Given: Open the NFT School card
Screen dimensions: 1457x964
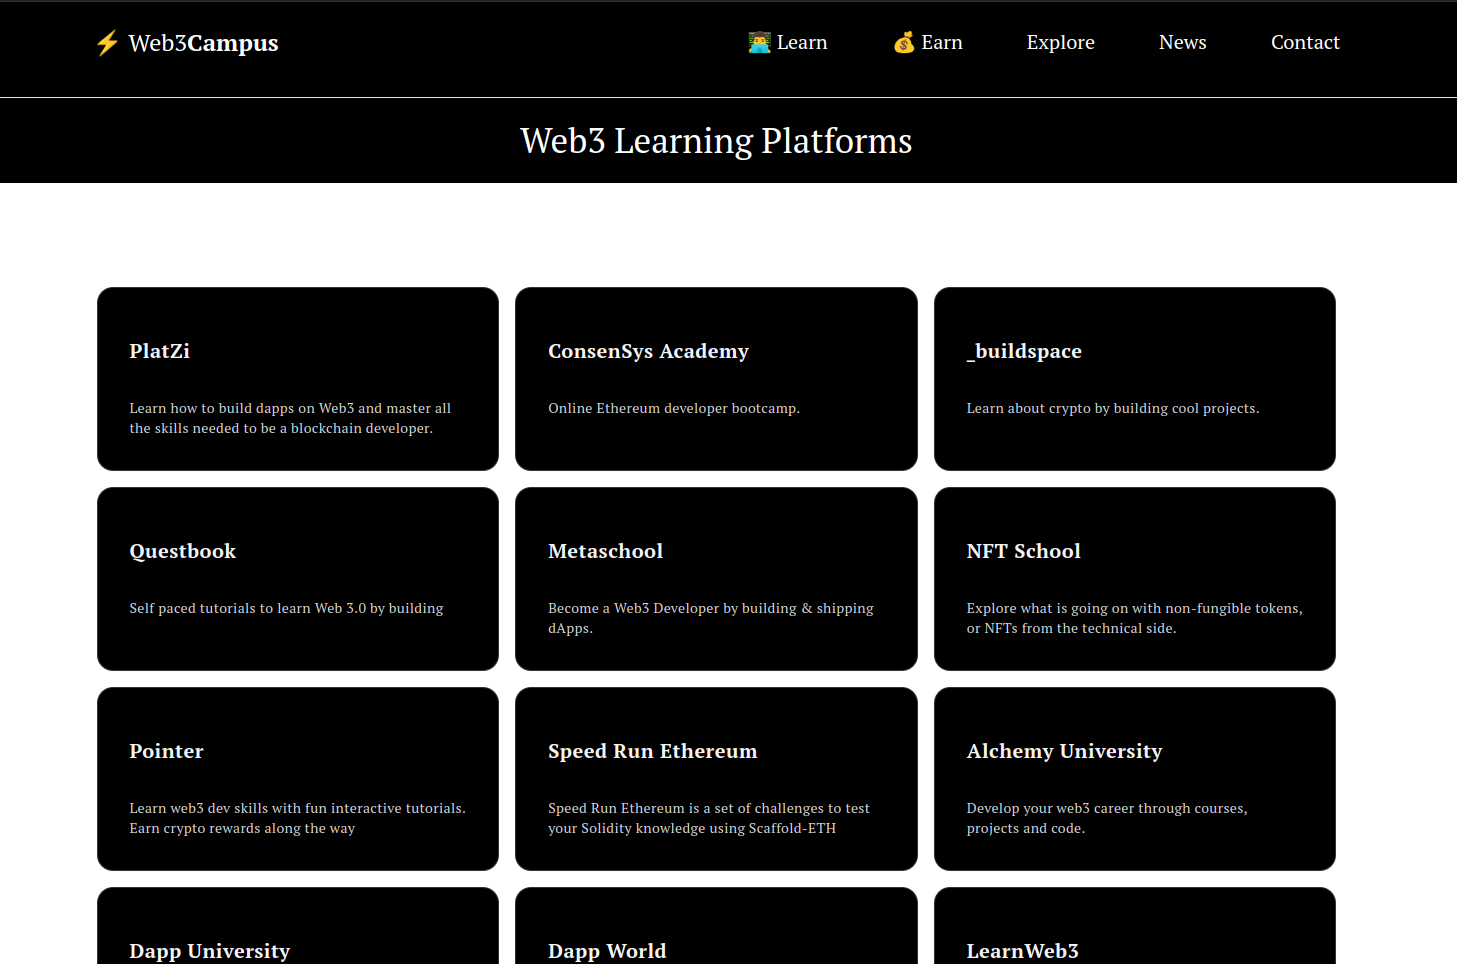Looking at the screenshot, I should (x=1135, y=579).
